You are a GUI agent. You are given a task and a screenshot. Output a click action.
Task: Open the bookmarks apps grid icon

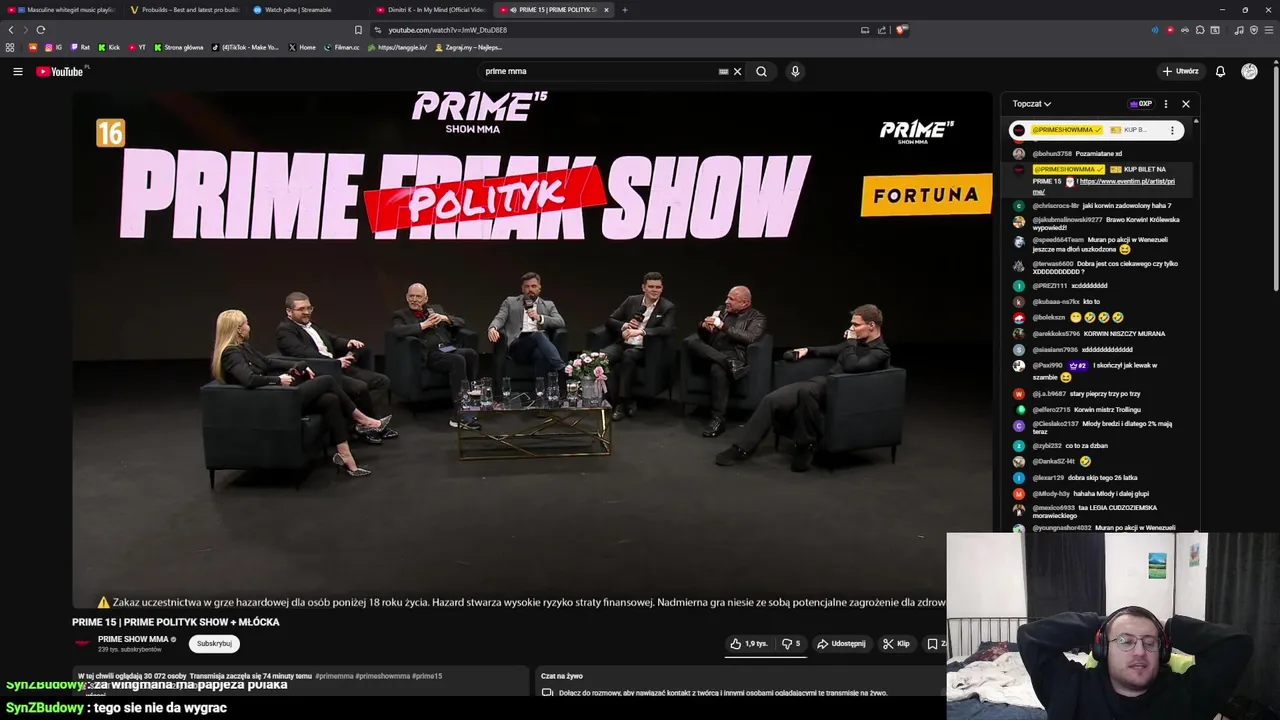(10, 47)
